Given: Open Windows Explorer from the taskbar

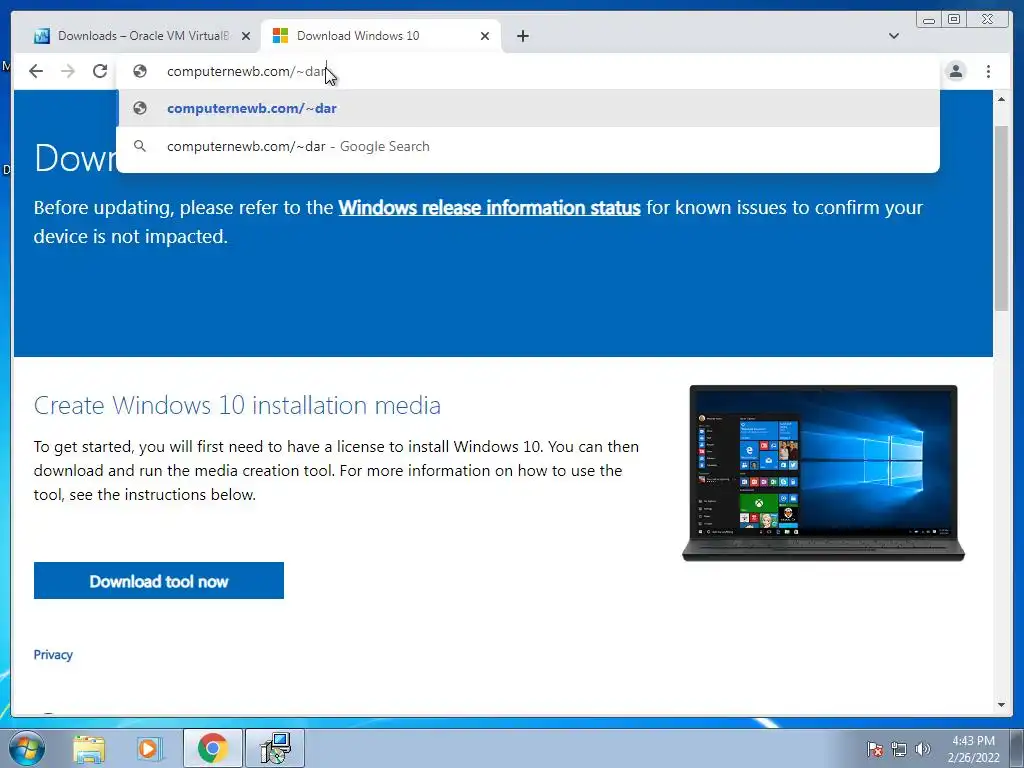Looking at the screenshot, I should [89, 748].
